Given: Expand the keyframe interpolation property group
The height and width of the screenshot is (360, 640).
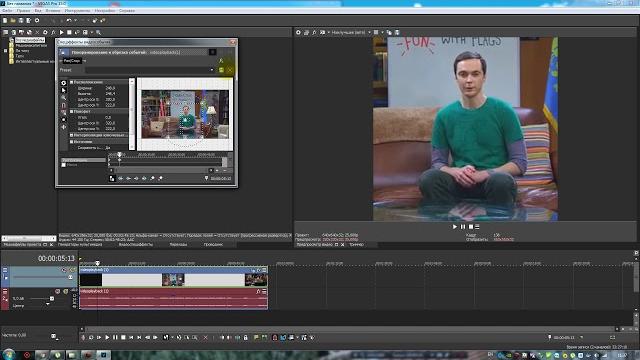Looking at the screenshot, I should [71, 135].
